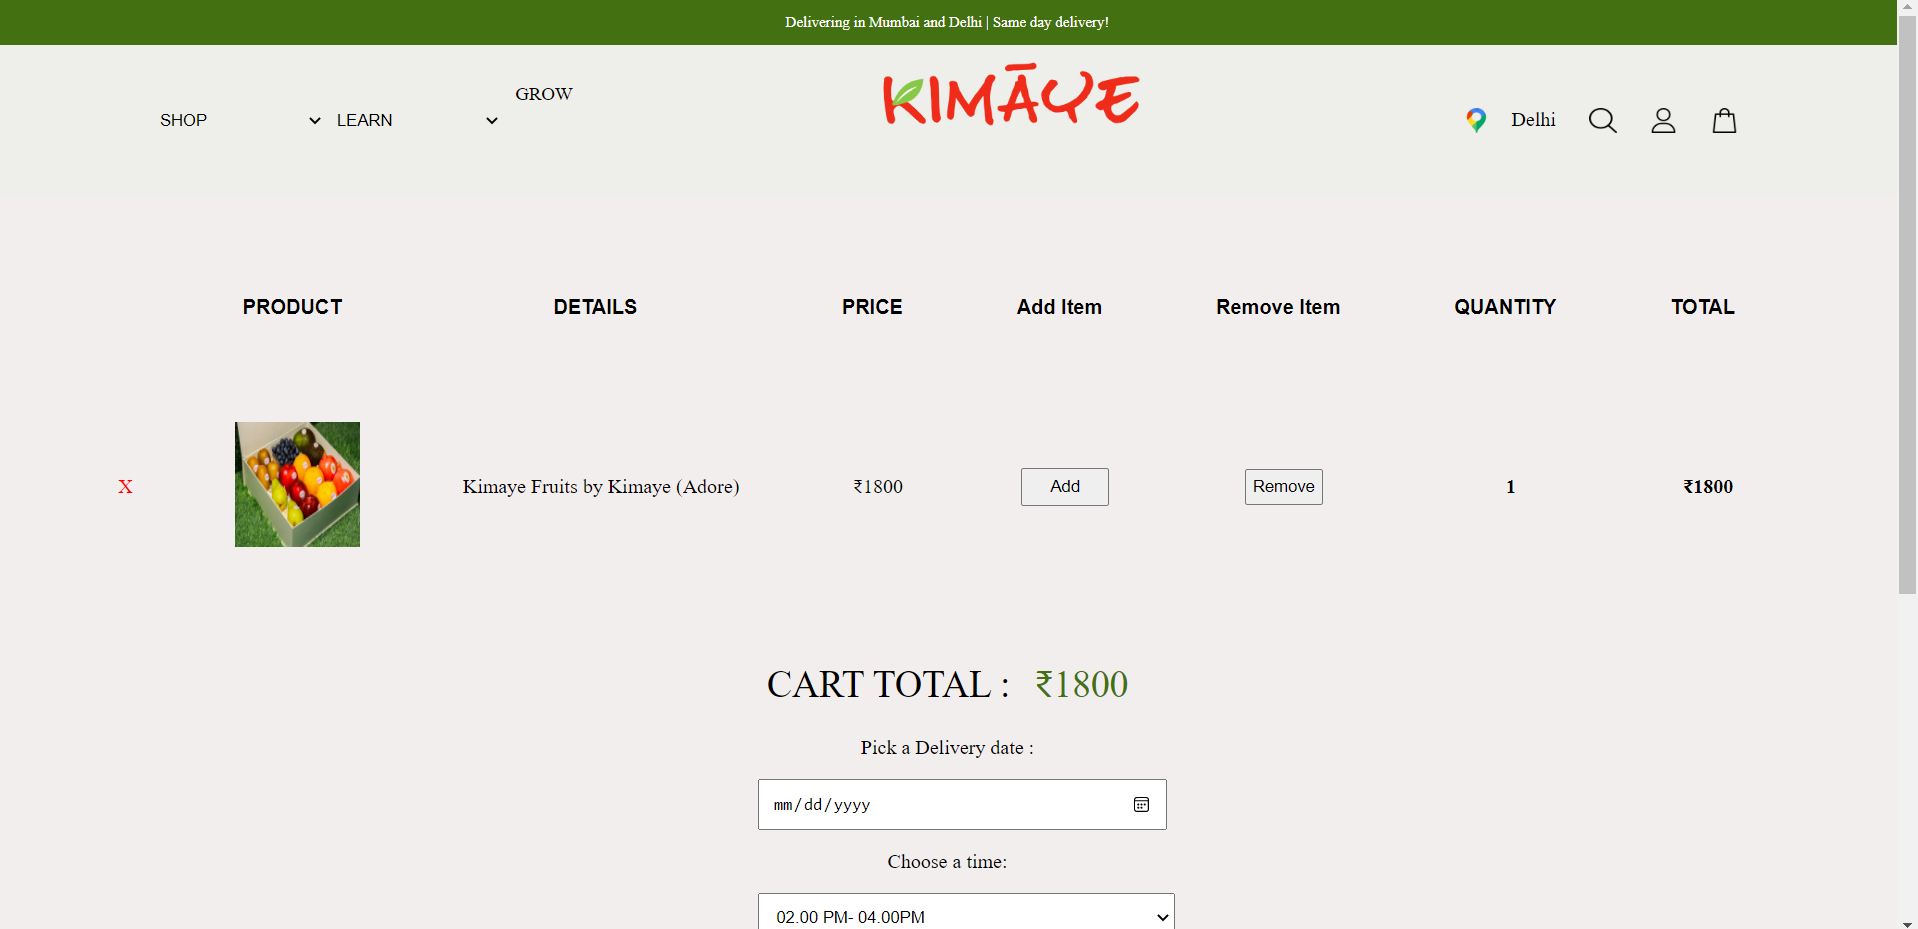This screenshot has width=1918, height=929.
Task: Click the bold '₹1800' row total
Action: 1708,487
